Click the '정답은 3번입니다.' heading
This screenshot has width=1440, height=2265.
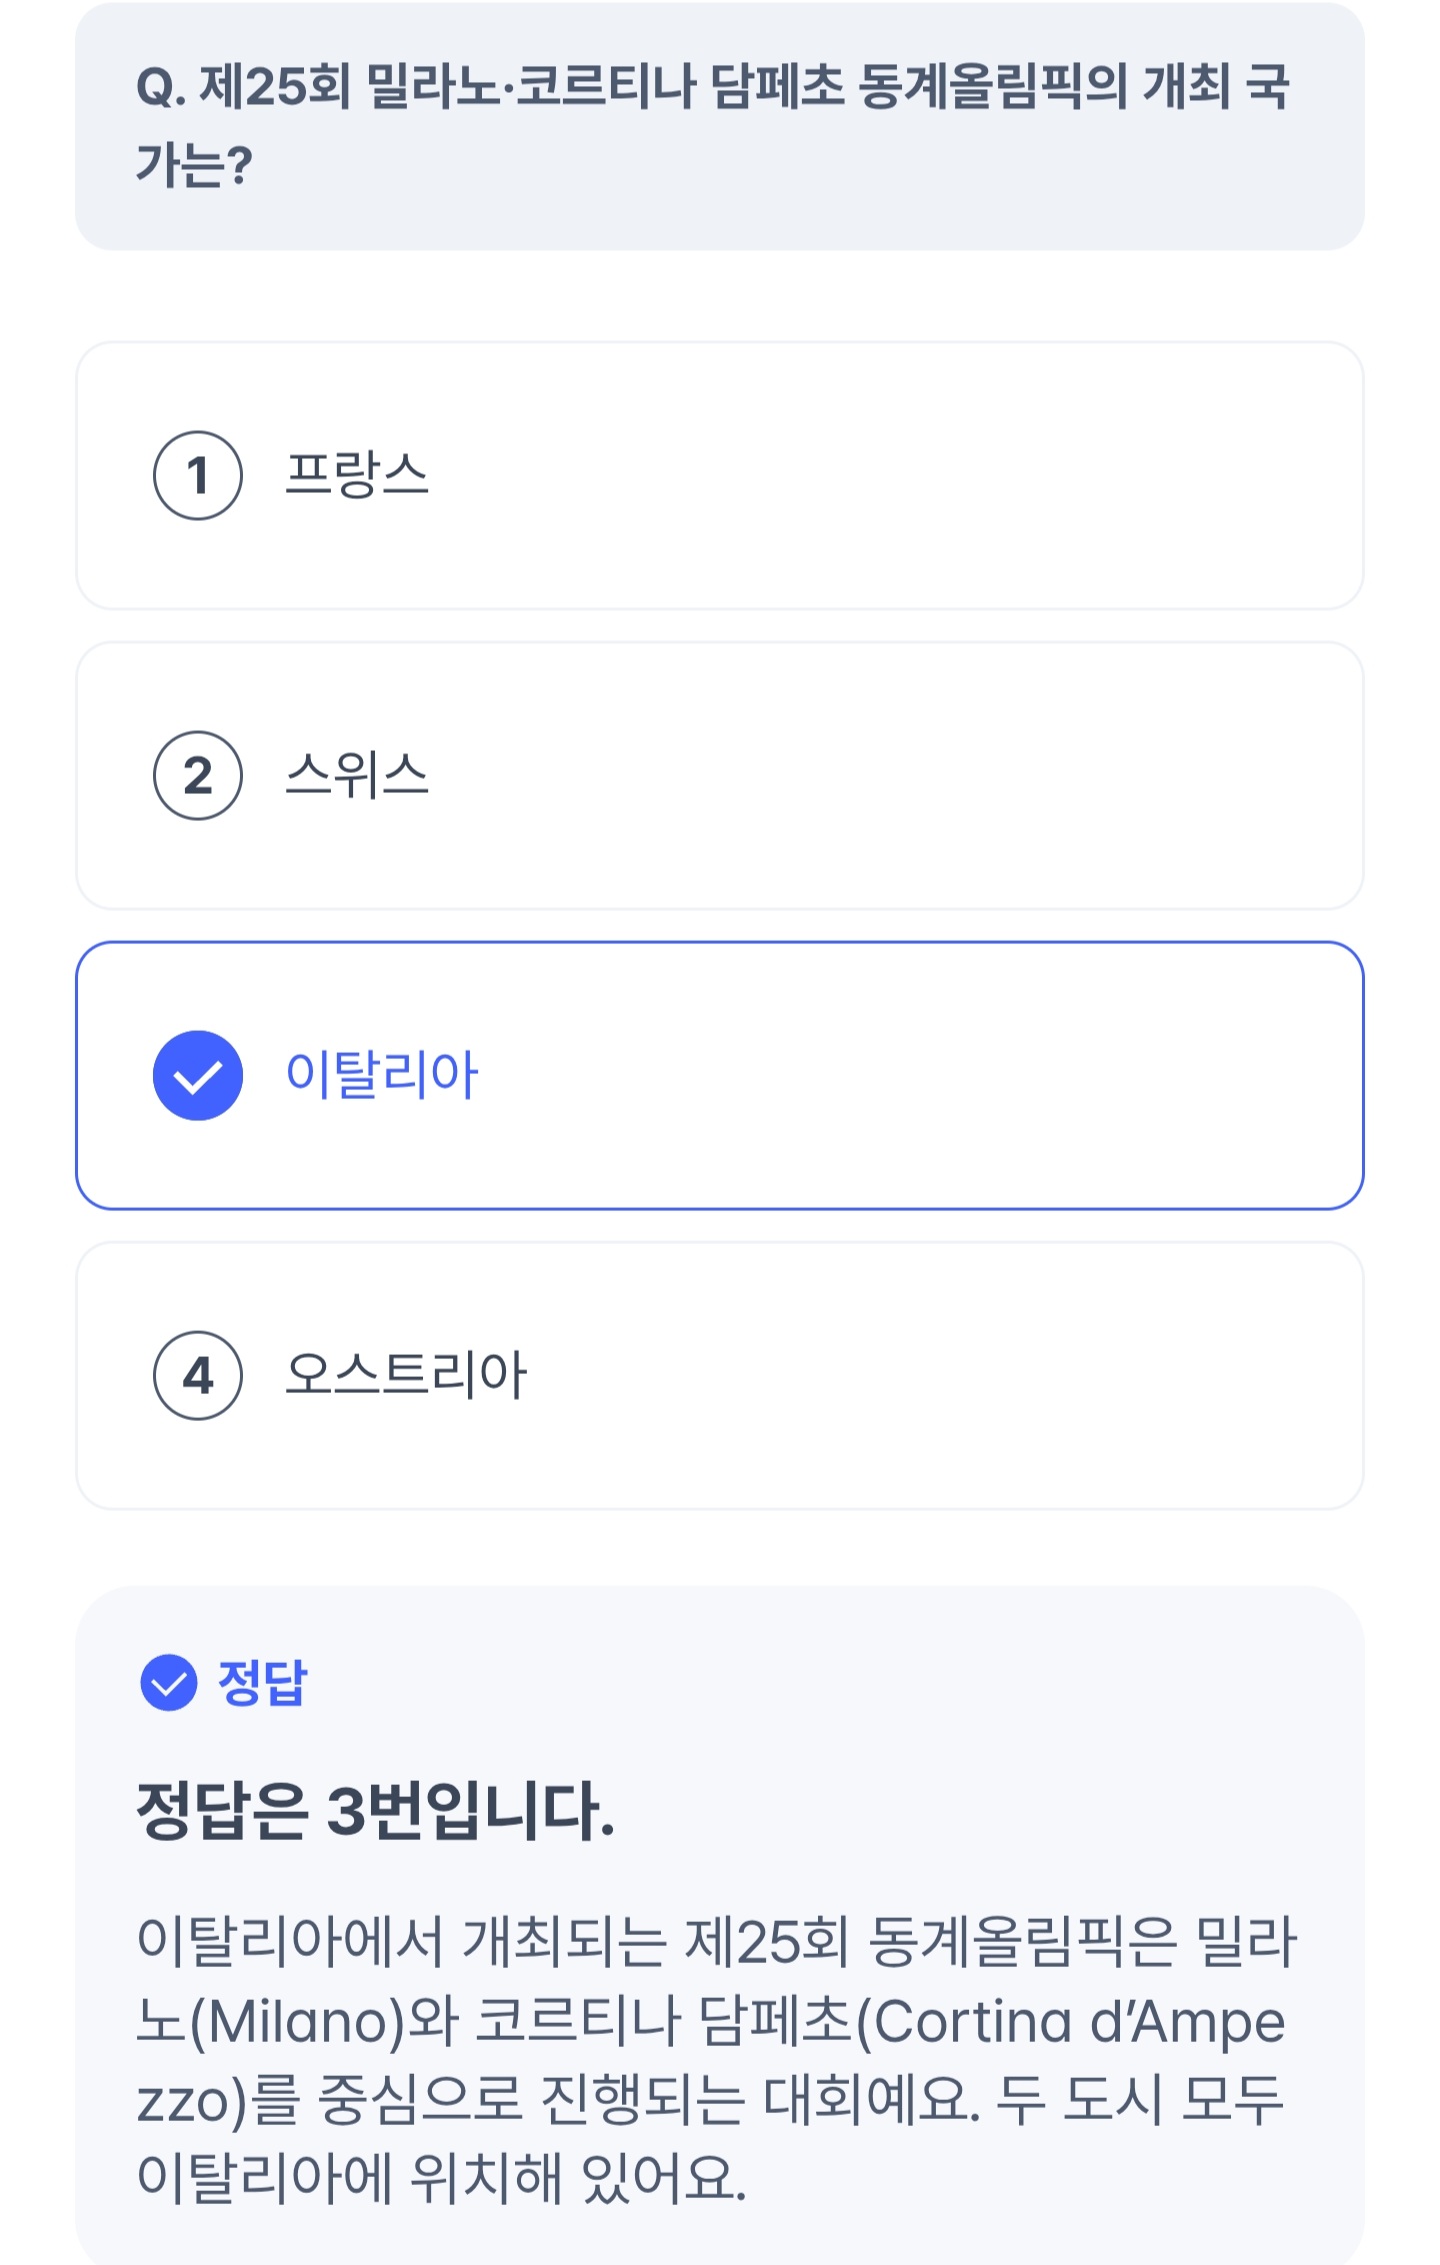tap(375, 1811)
